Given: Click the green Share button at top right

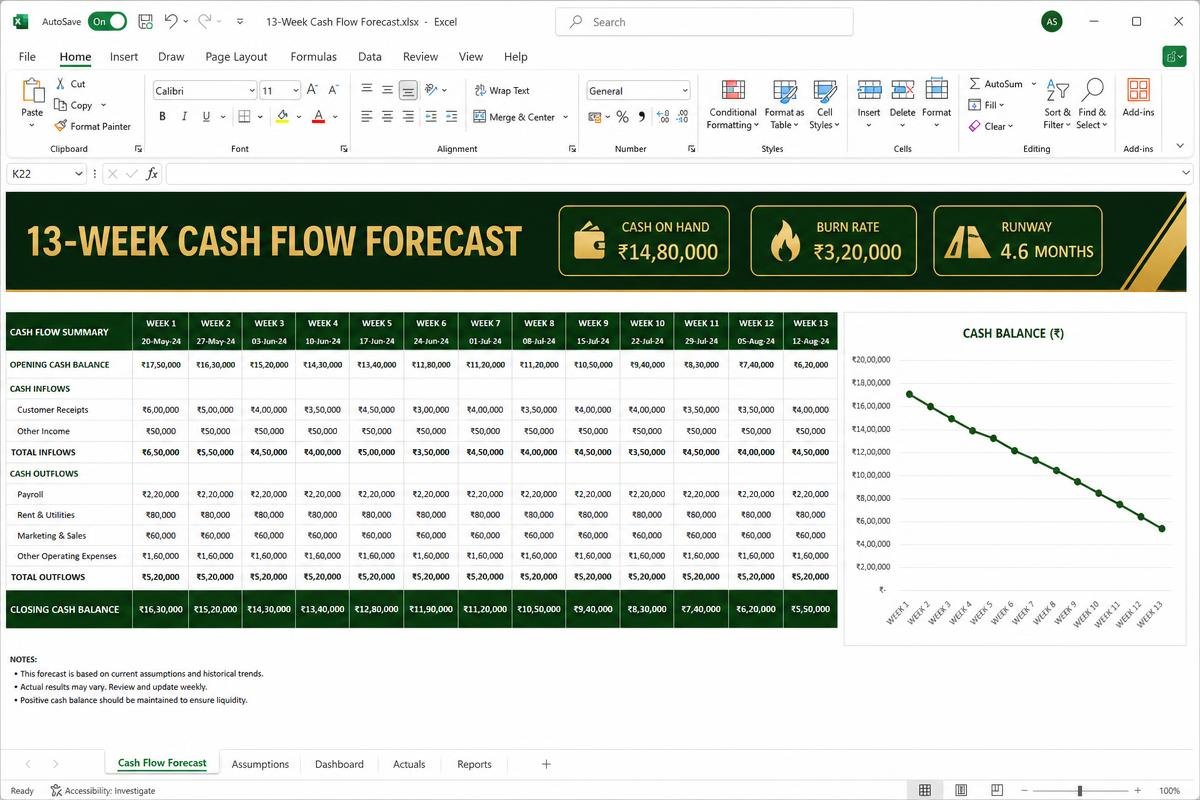Looking at the screenshot, I should [x=1174, y=57].
